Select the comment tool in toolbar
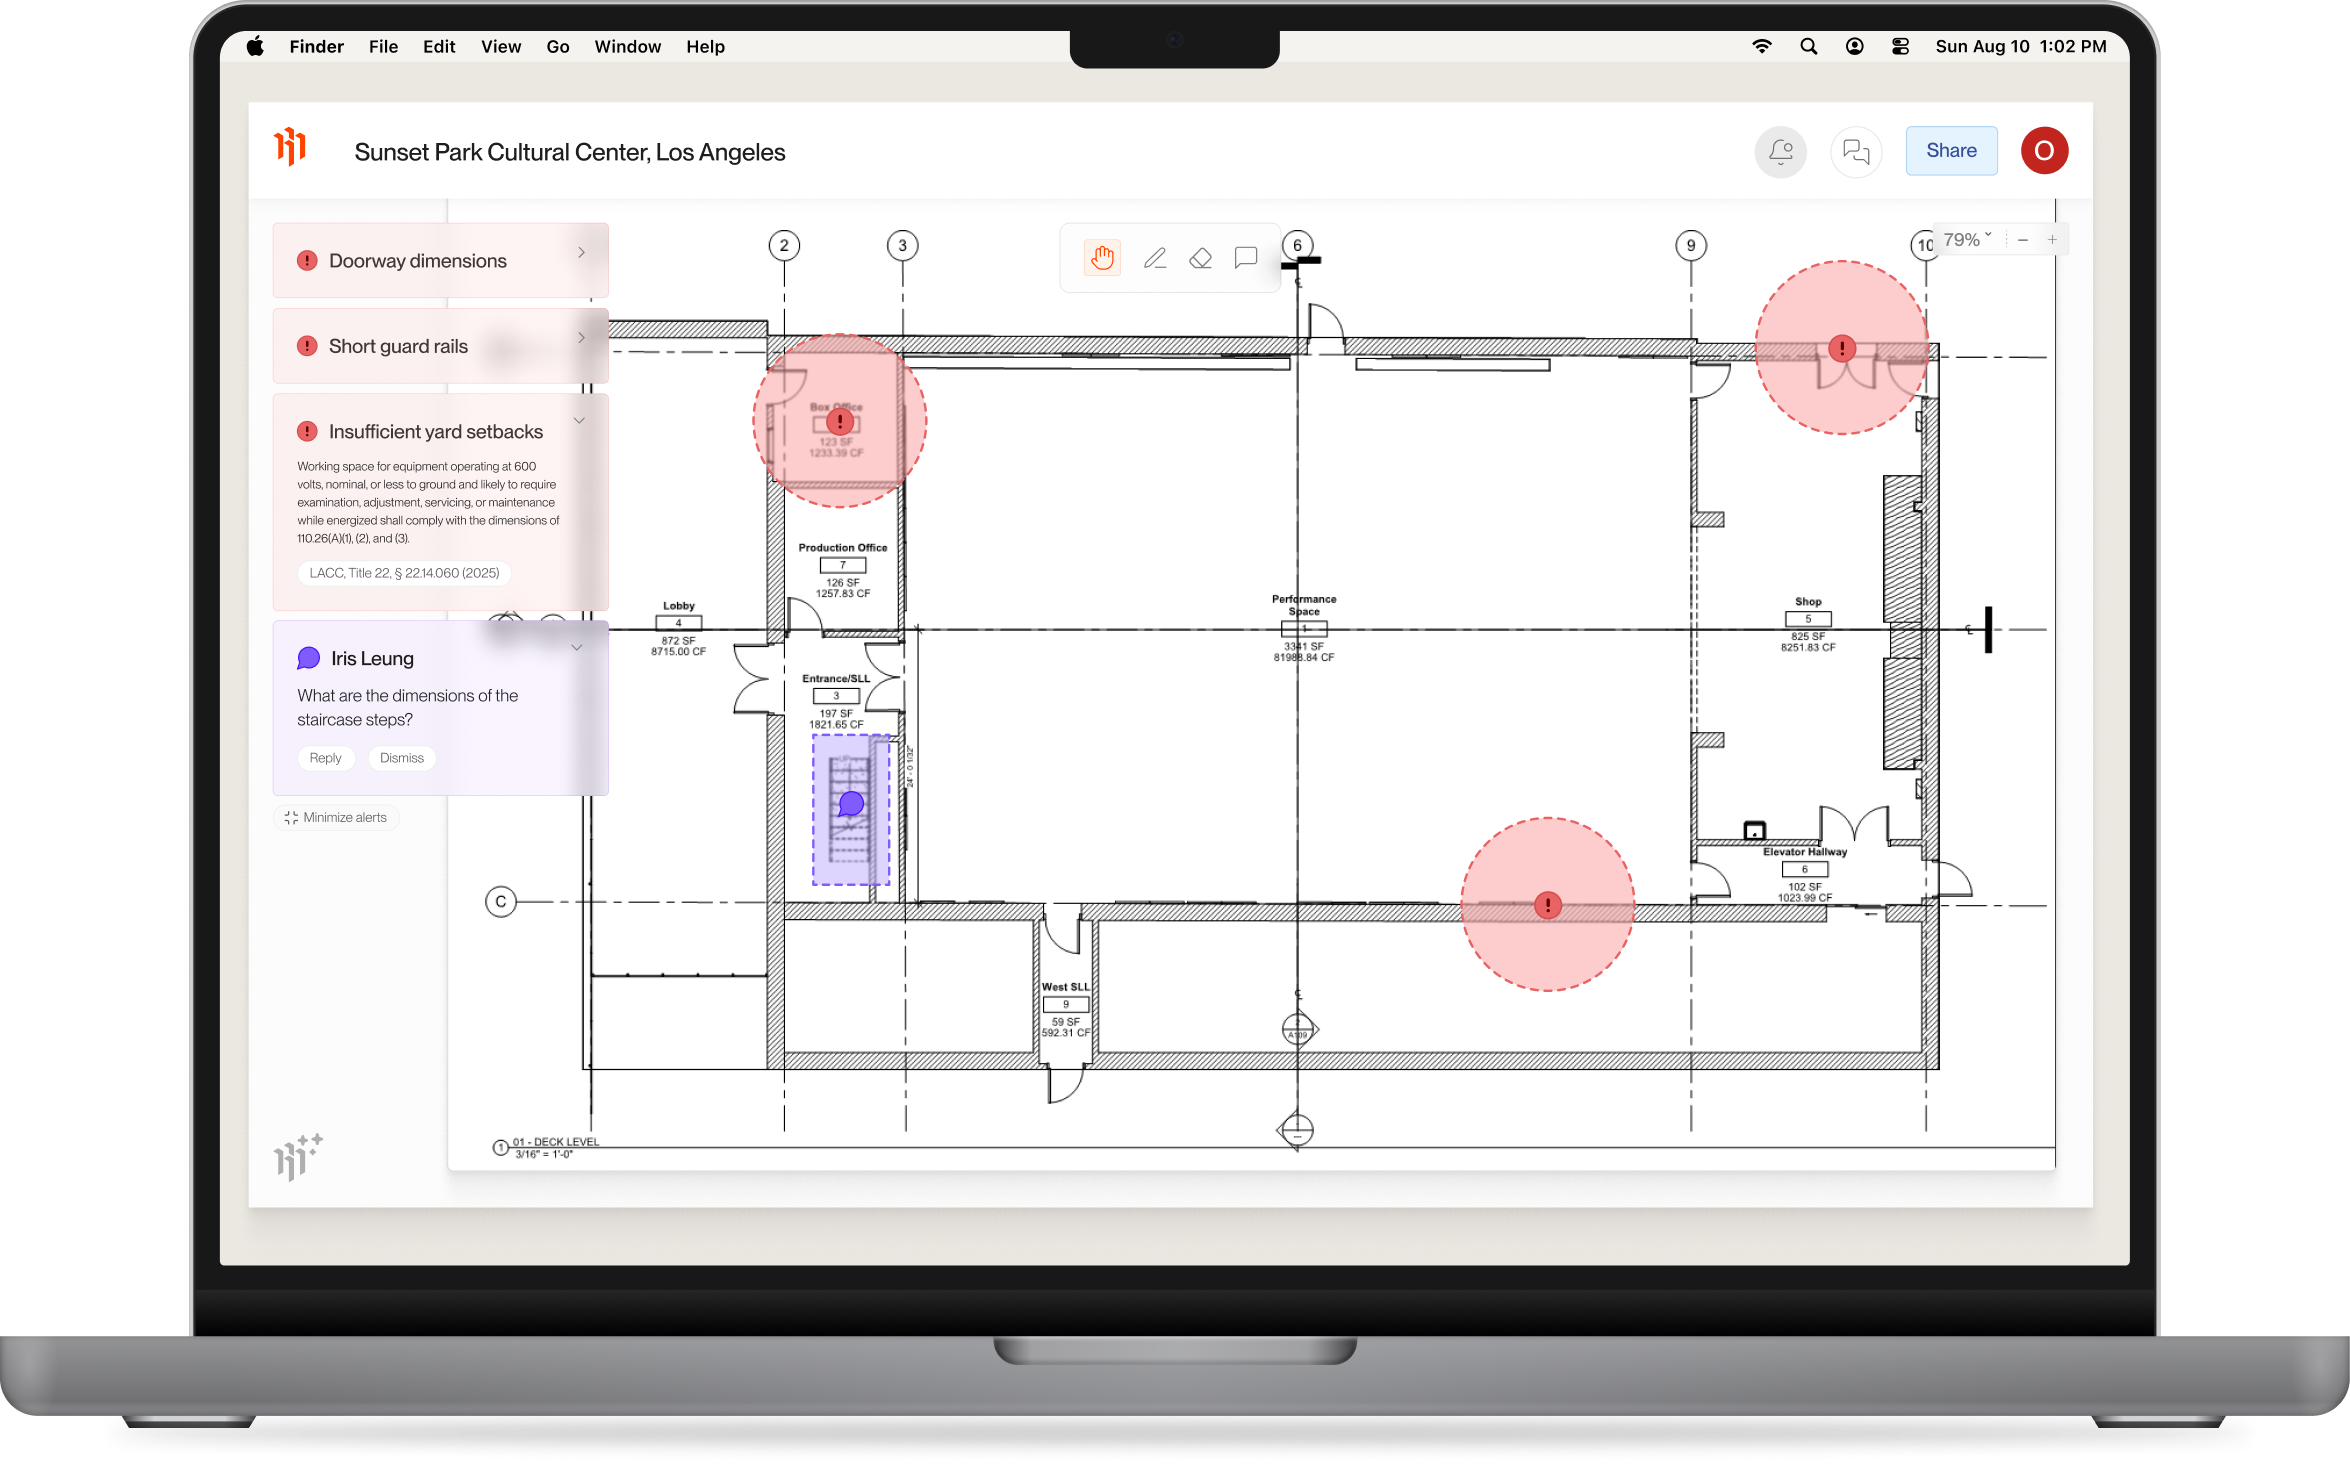Viewport: 2350px width, 1464px height. (x=1245, y=258)
